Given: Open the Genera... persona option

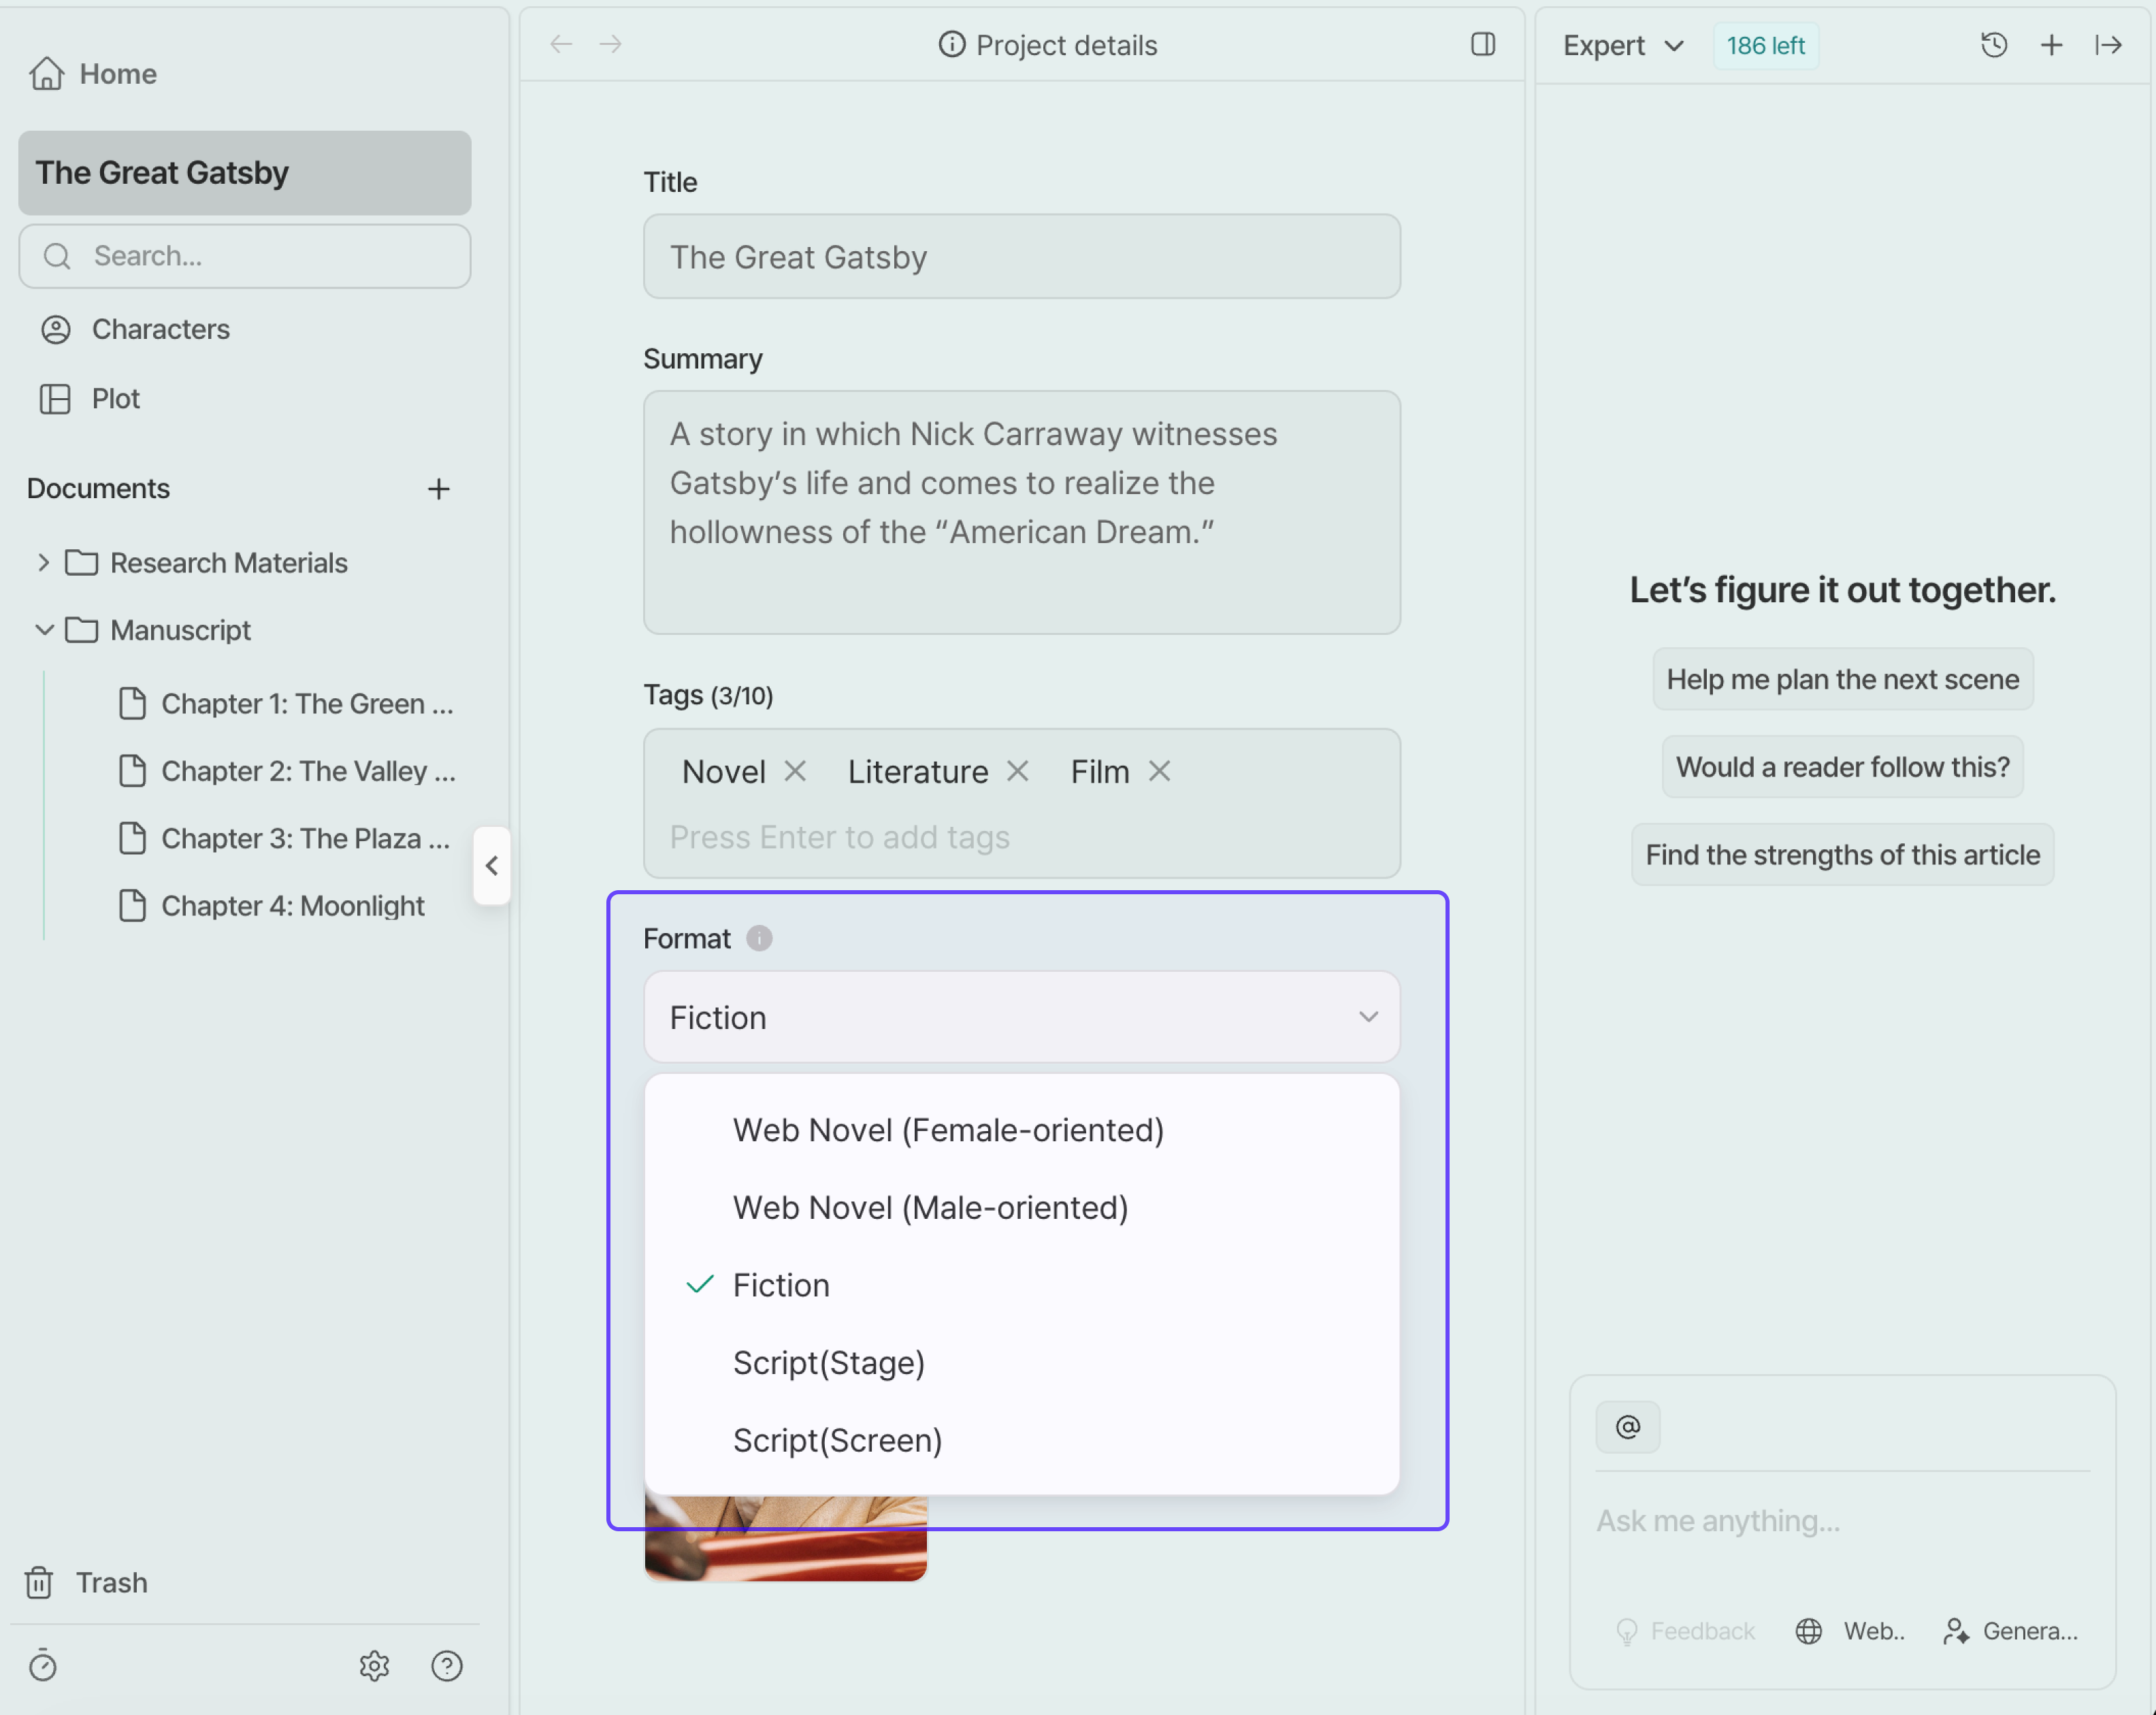Looking at the screenshot, I should 2010,1631.
